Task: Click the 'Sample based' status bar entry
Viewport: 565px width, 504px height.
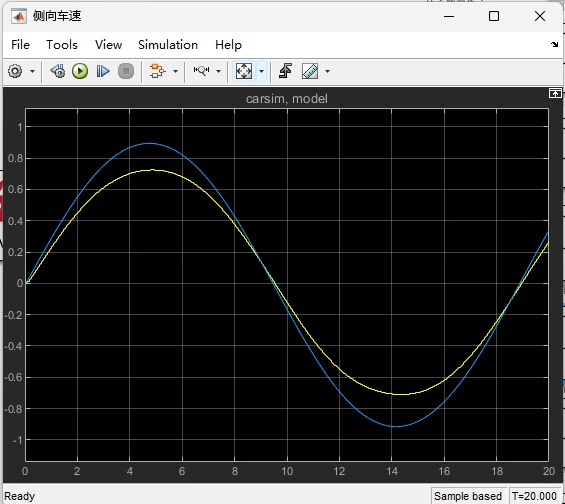Action: [x=468, y=496]
